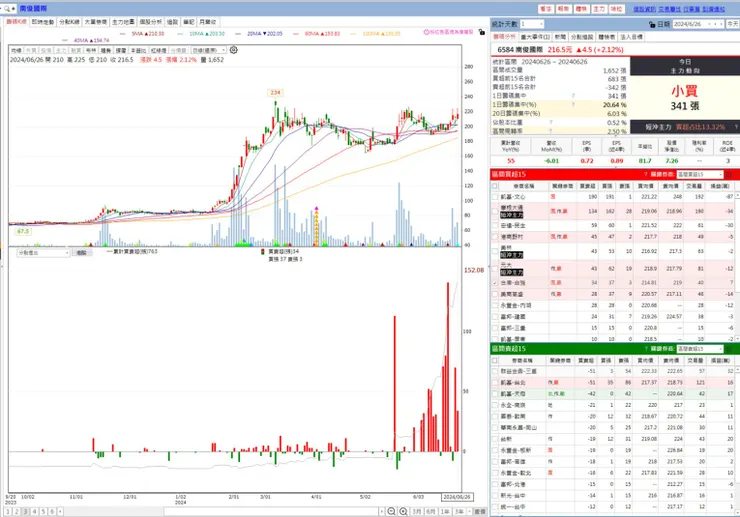740x517 pixels.
Task: Set chart range to 3月
Action: [x=417, y=511]
